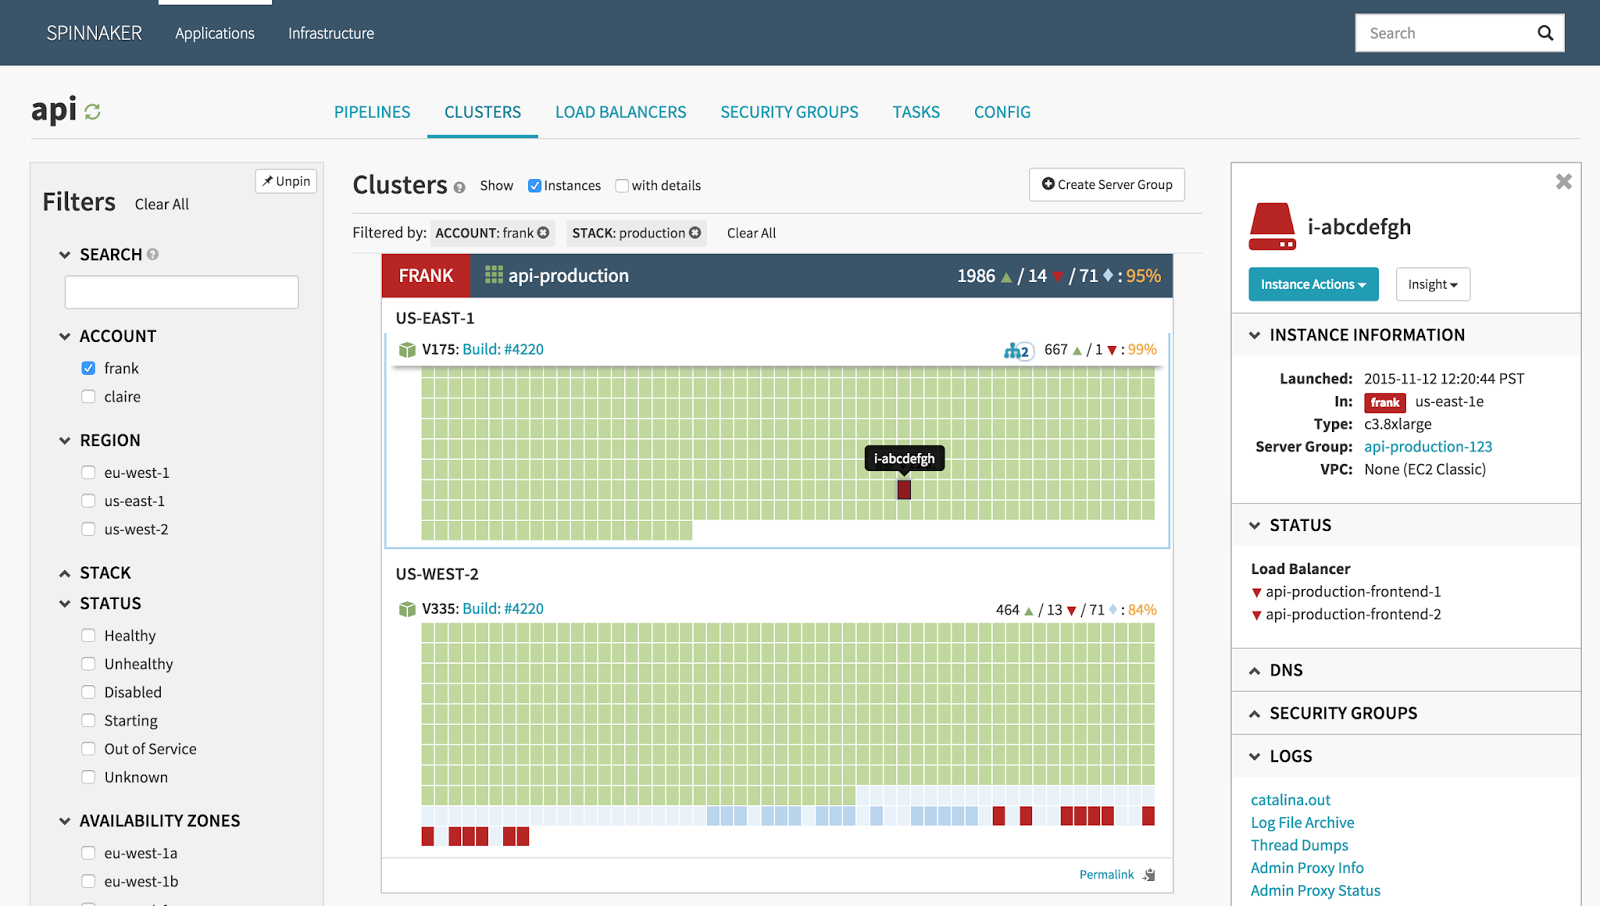Click the load balancer icon on V175
Screen dimensions: 1600x906
(1018, 350)
